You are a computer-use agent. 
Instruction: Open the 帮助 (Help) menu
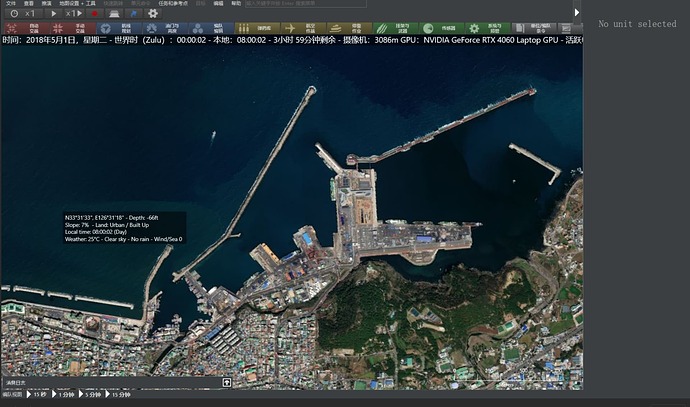tap(236, 3)
